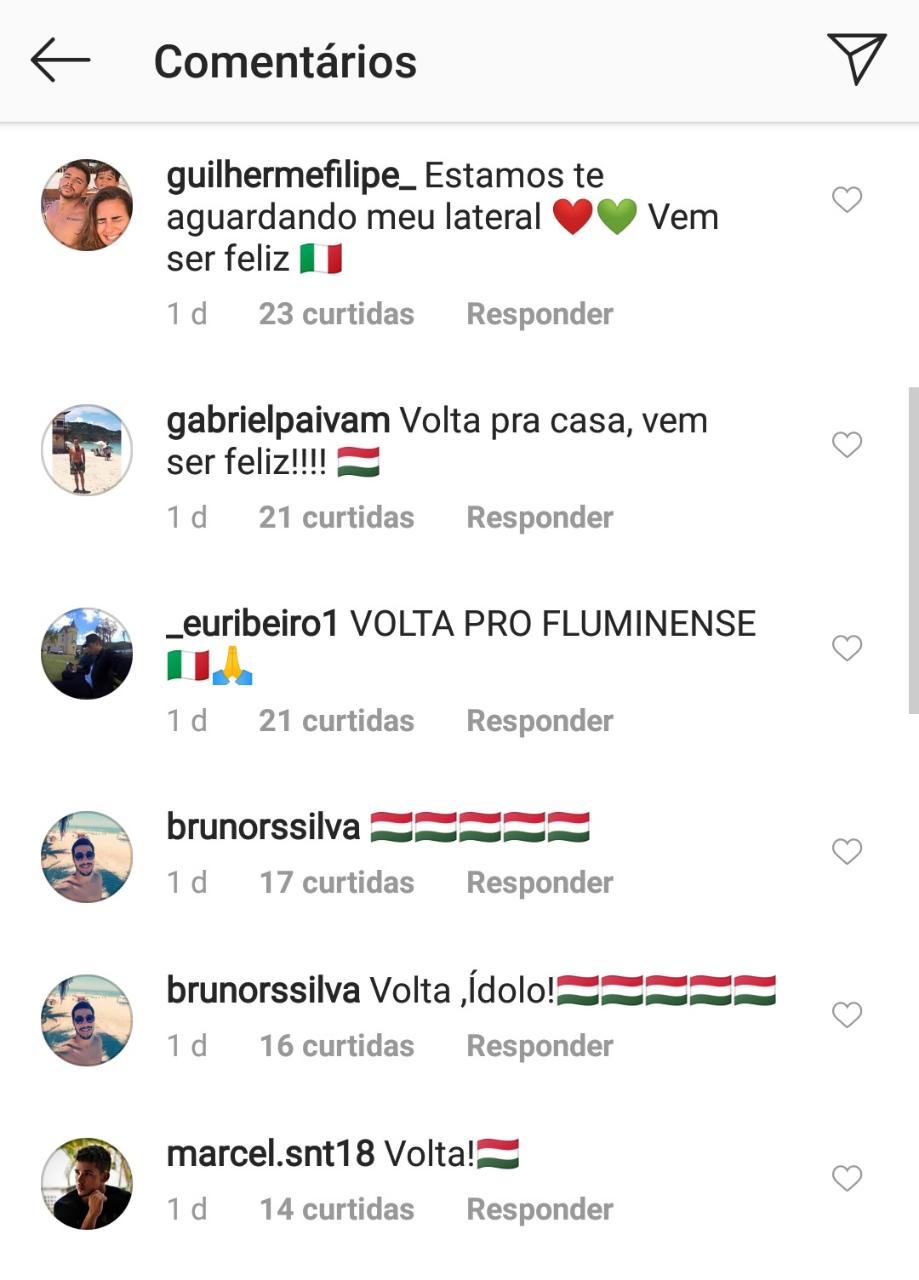Tap heart on brunorssilva's flags-only comment
Image resolution: width=919 pixels, height=1280 pixels.
(847, 852)
